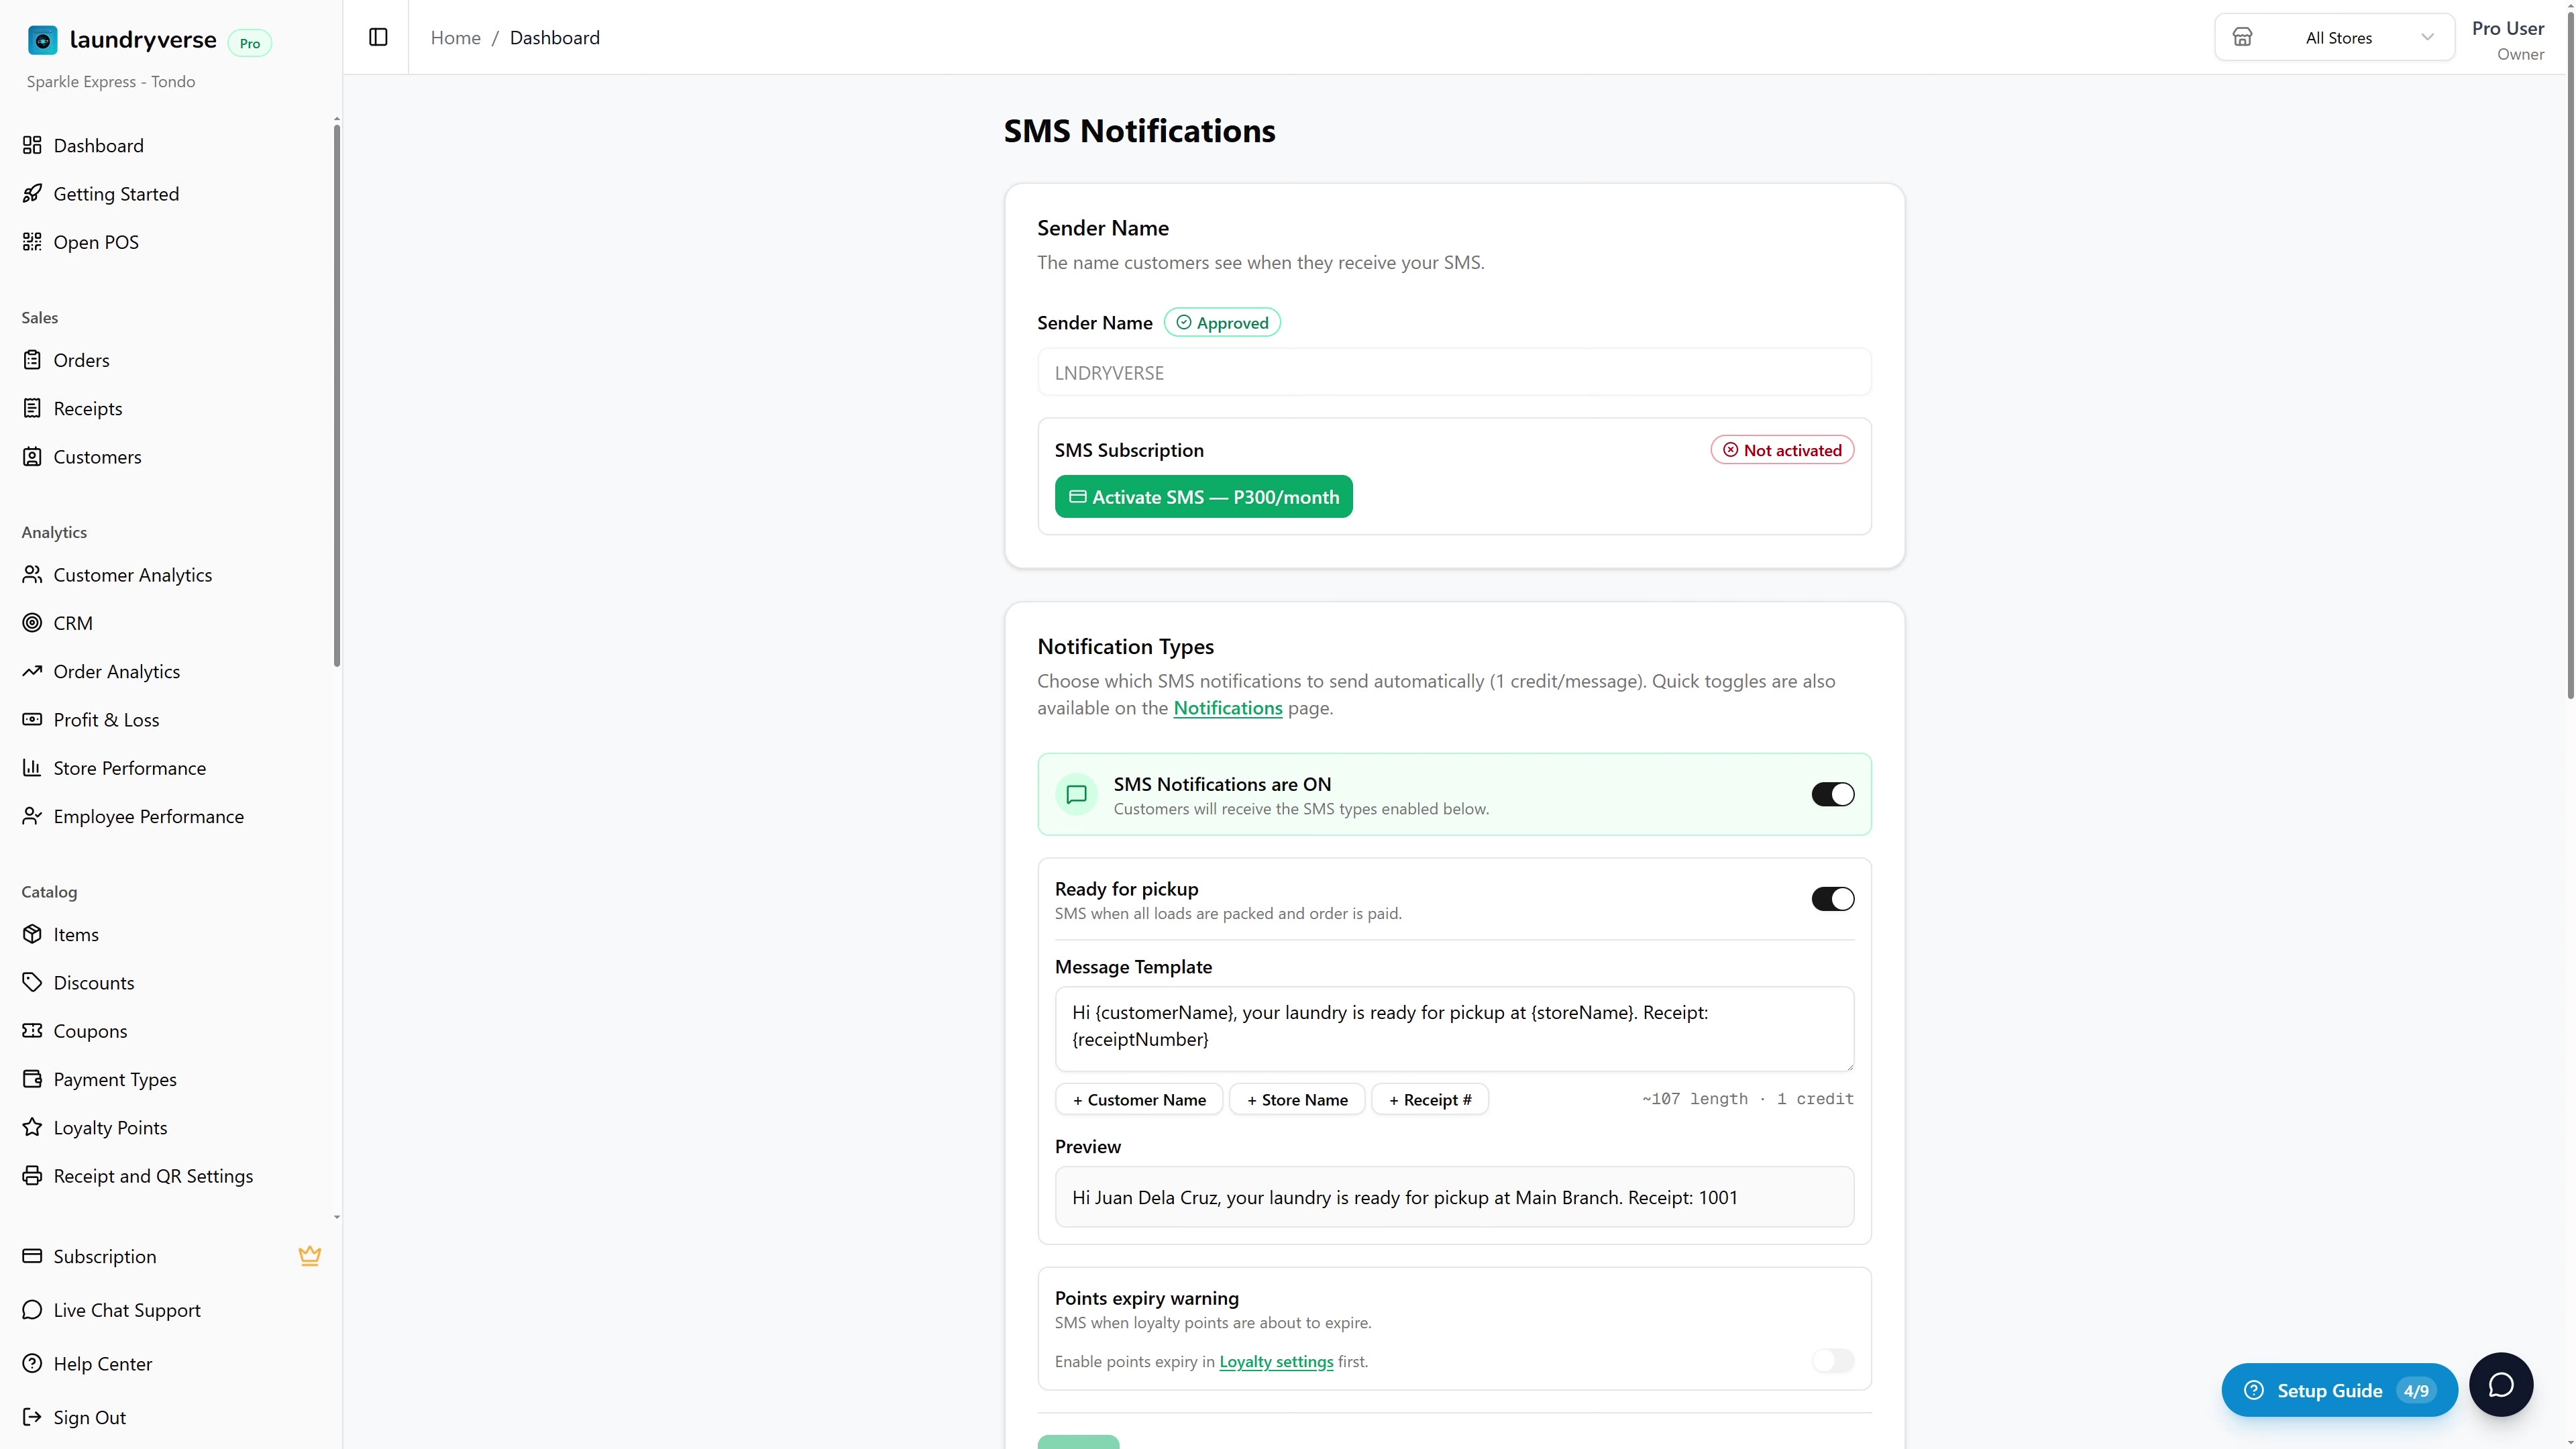Click the Dashboard breadcrumb

[555, 38]
